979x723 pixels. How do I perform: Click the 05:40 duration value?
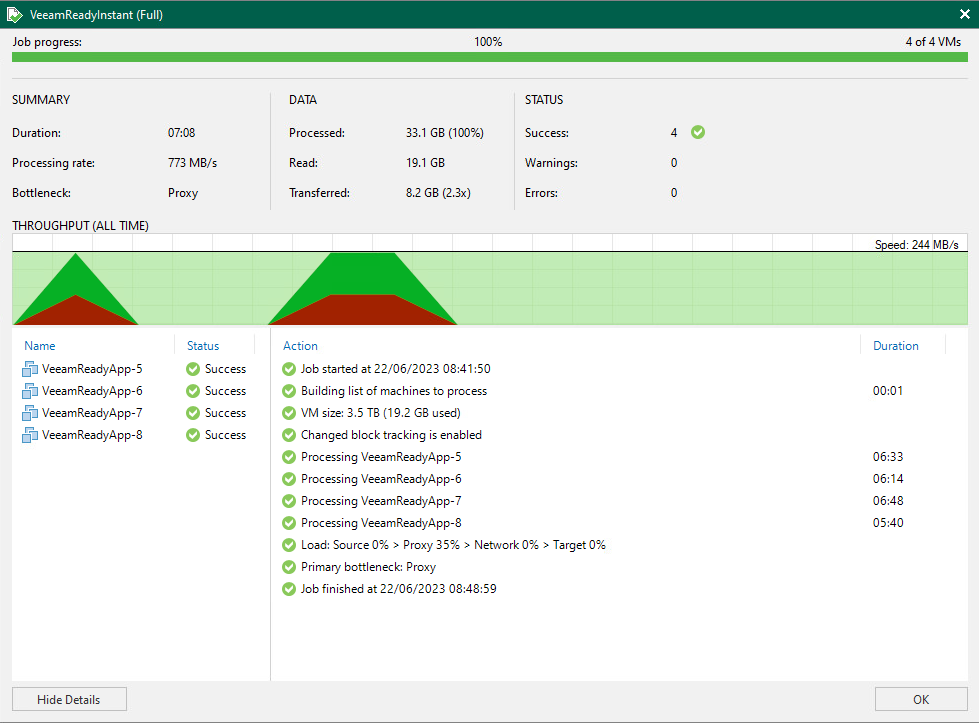888,523
